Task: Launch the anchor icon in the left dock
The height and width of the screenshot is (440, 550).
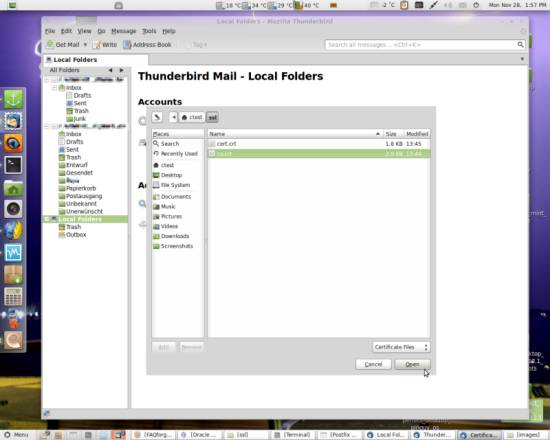Action: pyautogui.click(x=13, y=99)
